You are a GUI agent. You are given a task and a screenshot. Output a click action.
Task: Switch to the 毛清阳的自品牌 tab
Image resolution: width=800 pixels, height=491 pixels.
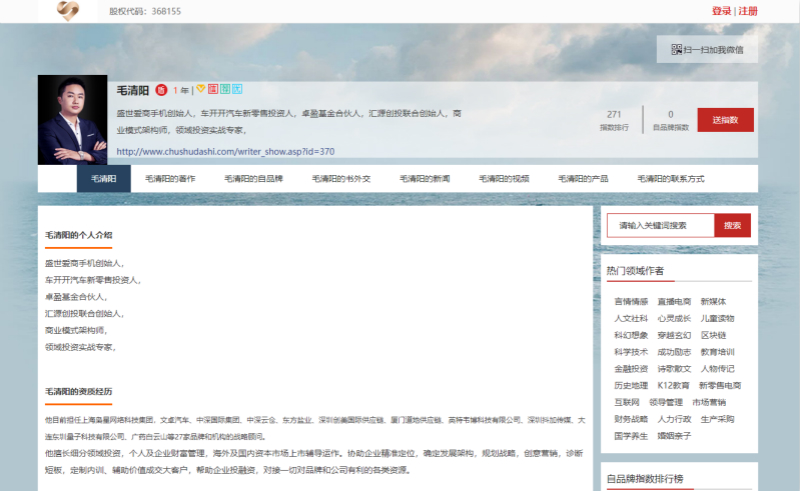point(253,179)
